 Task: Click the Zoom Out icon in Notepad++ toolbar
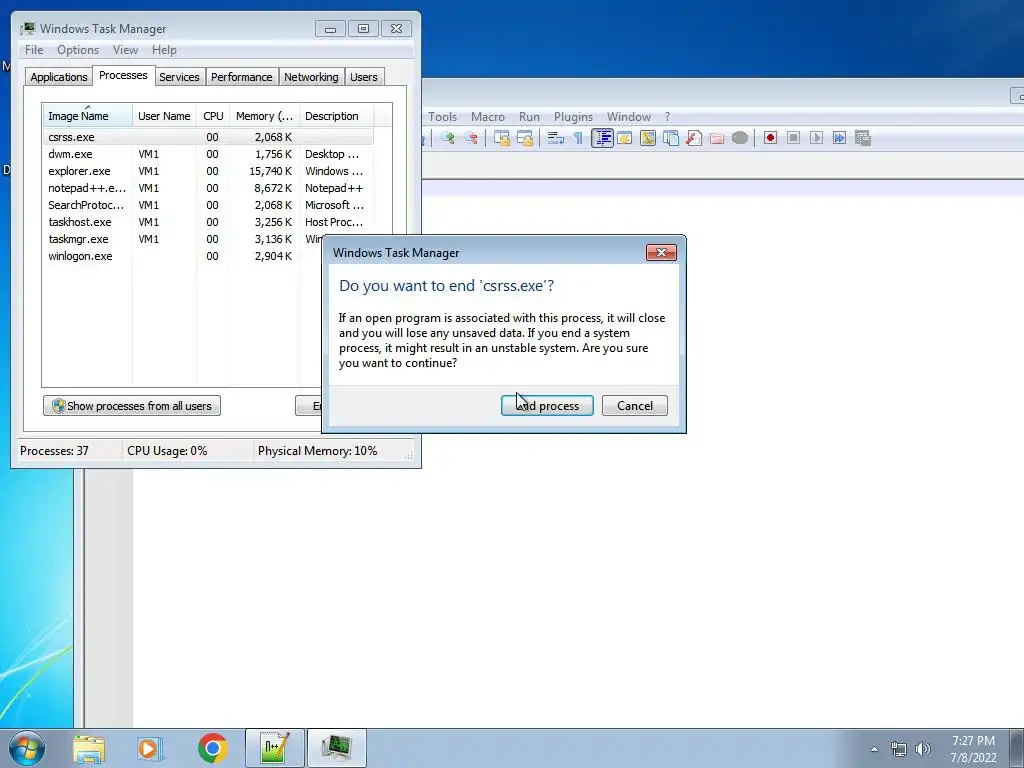click(471, 138)
